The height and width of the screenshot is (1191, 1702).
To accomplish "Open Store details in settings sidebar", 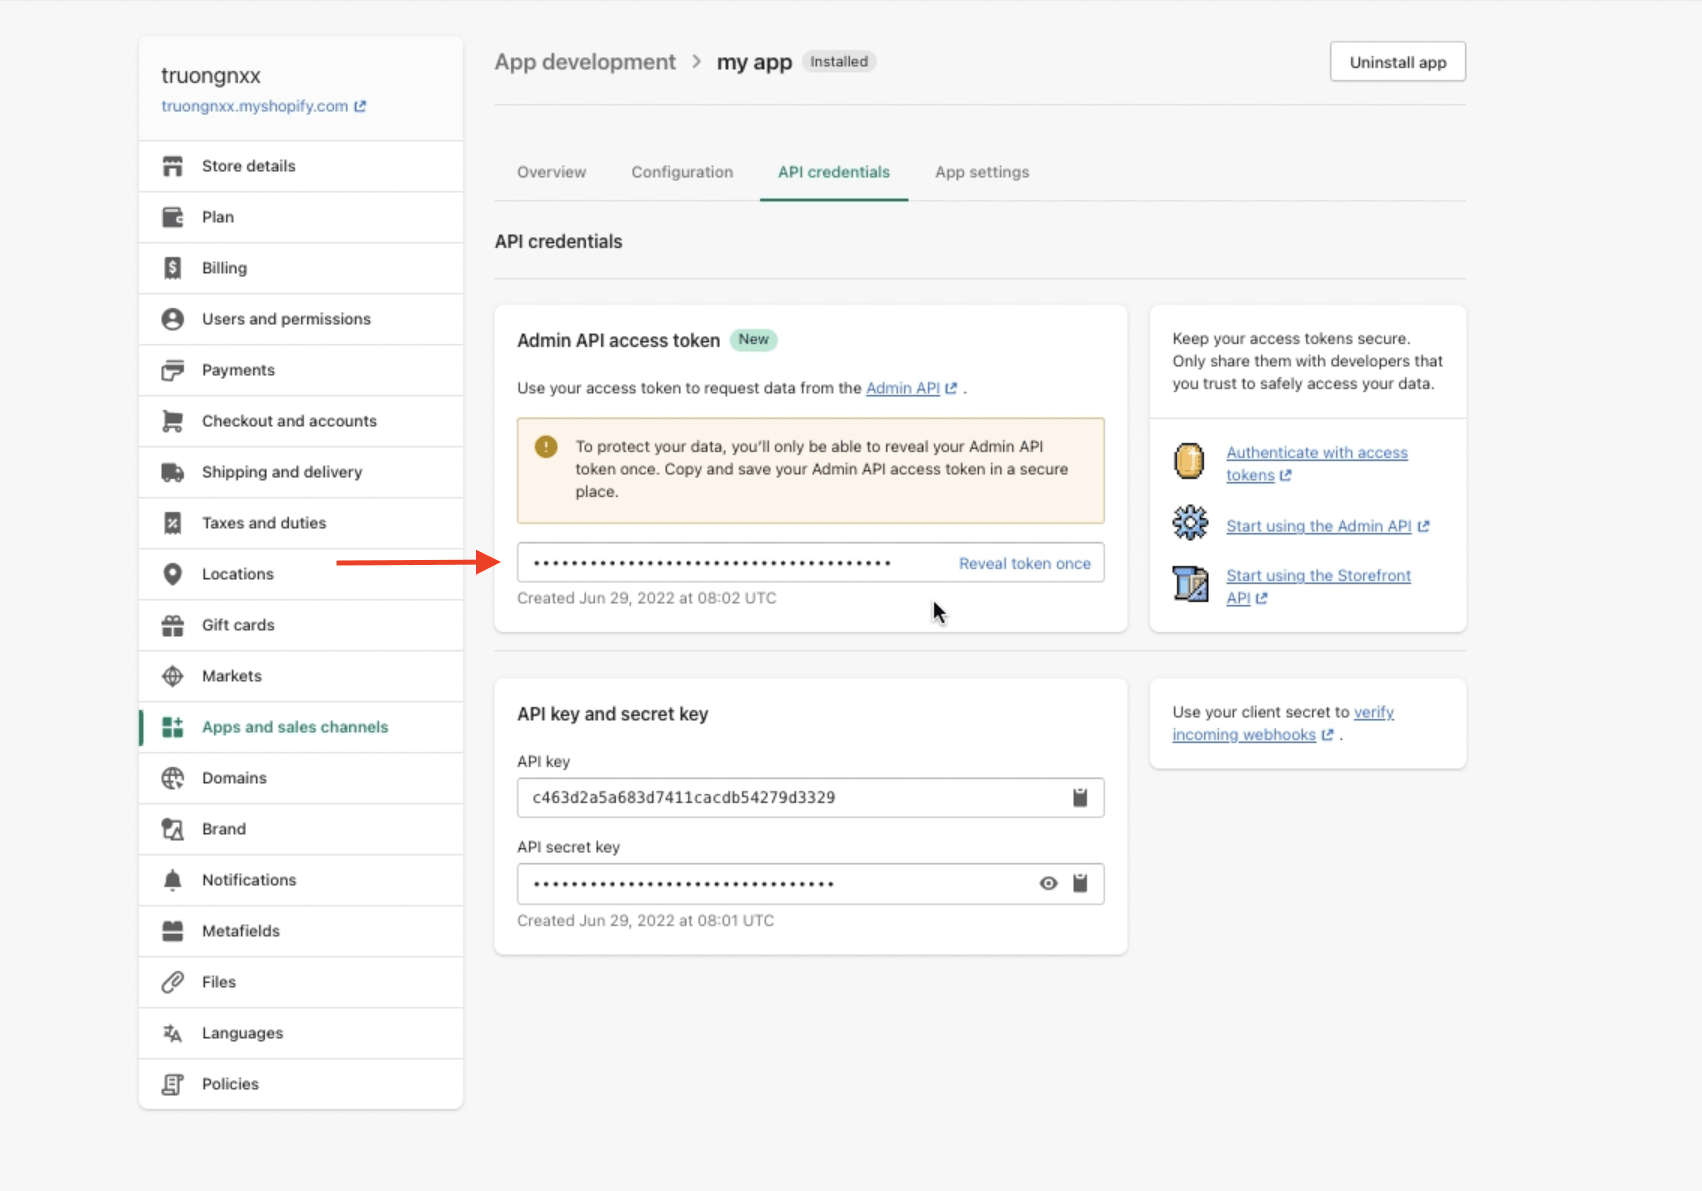I will point(301,166).
